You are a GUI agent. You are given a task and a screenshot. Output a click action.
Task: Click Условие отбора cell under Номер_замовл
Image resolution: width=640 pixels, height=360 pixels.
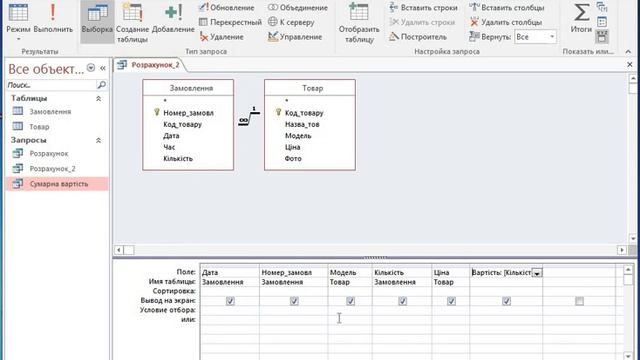[293, 310]
